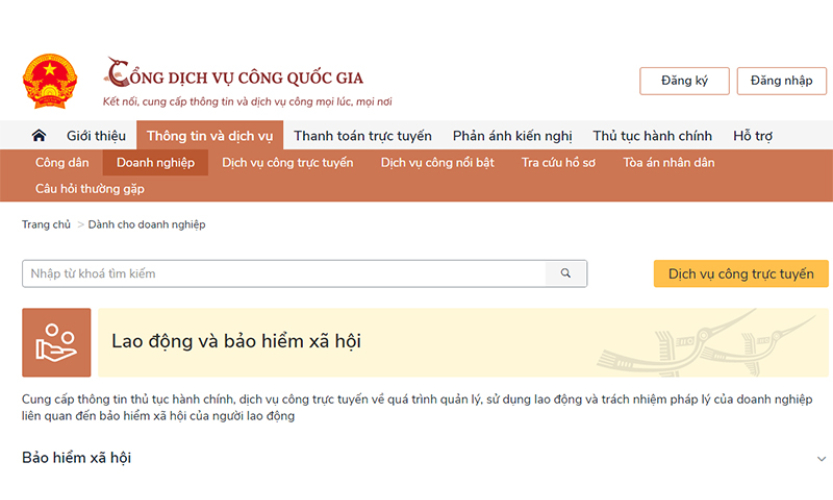Viewport: 833px width, 500px height.
Task: Expand the Bảo hiểm xã hội section chevron
Action: [x=821, y=459]
